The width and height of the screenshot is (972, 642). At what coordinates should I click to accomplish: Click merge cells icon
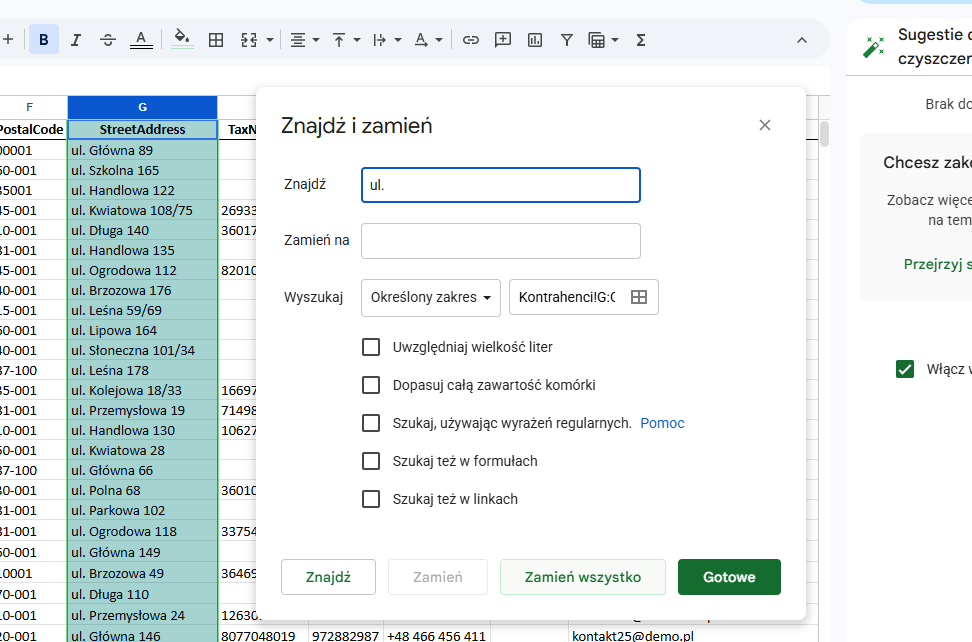tap(249, 40)
